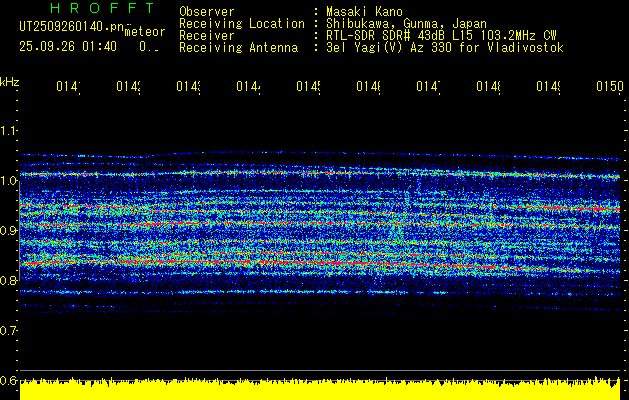Click the HROFFT title text

click(102, 8)
